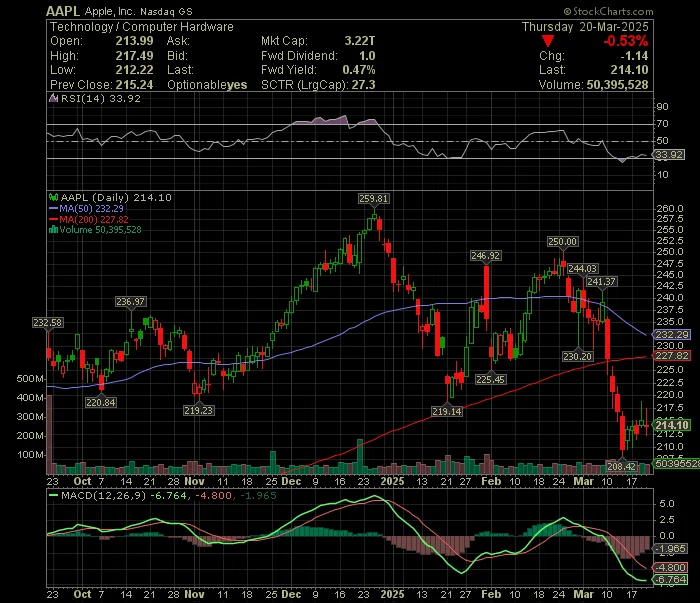This screenshot has height=603, width=700.
Task: Click the 259.81 peak price label
Action: [374, 199]
